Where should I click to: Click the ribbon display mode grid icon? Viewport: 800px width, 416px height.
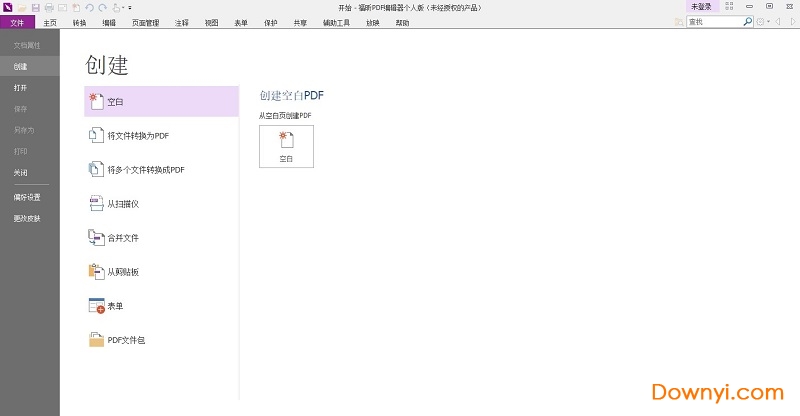729,7
